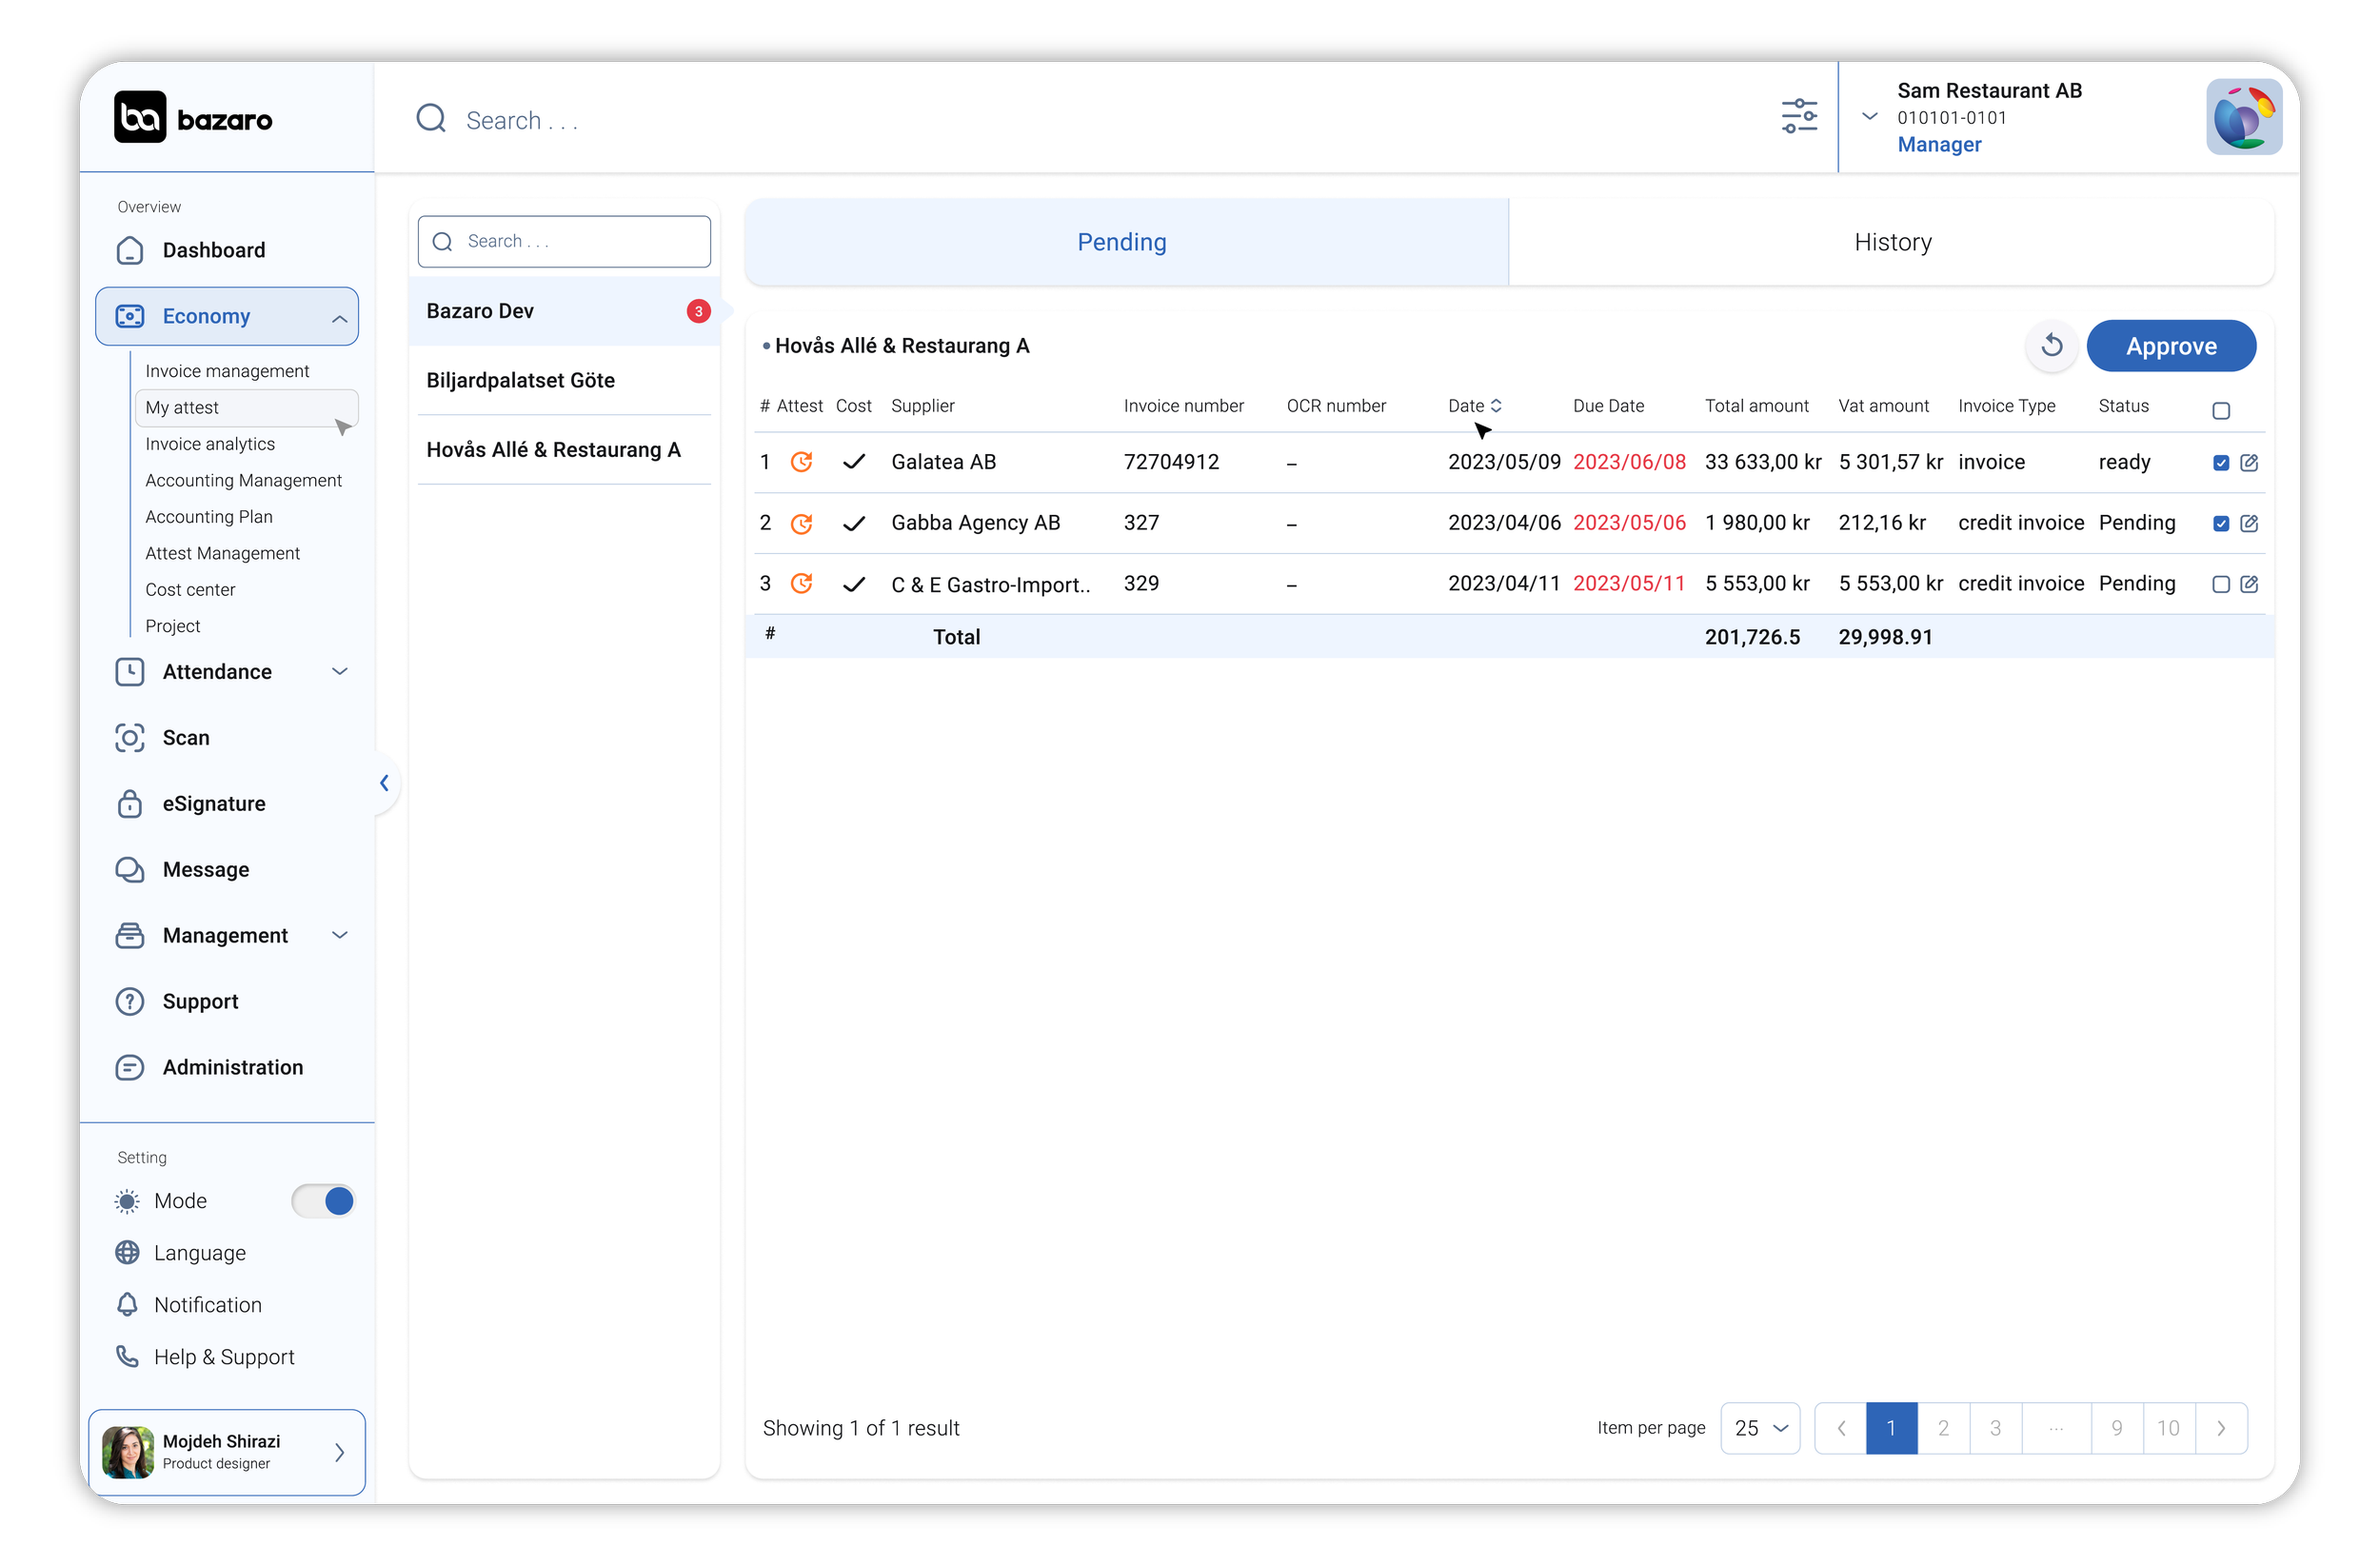Go to pagination page 2
The width and height of the screenshot is (2380, 1566).
pos(1943,1428)
